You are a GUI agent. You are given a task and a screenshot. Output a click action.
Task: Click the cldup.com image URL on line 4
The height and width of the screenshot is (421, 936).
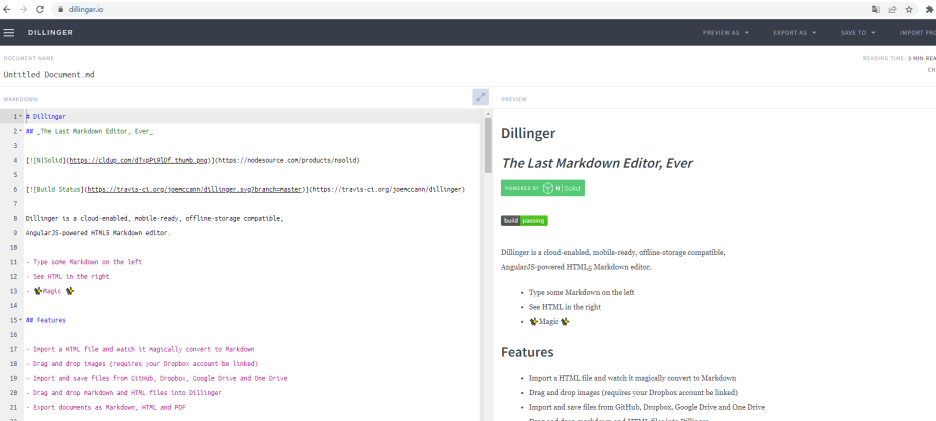click(x=138, y=160)
